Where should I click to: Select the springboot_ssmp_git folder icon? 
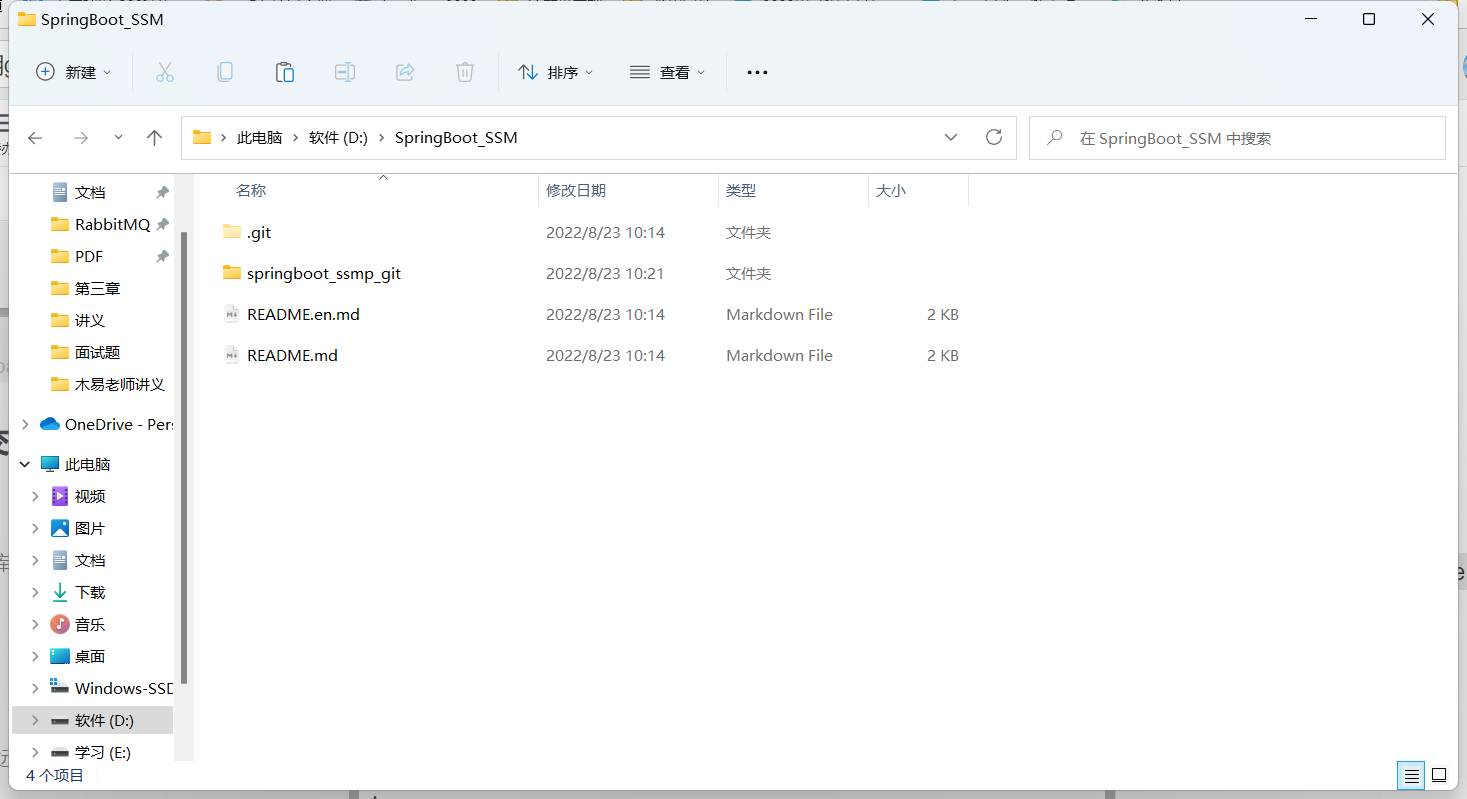pos(232,273)
